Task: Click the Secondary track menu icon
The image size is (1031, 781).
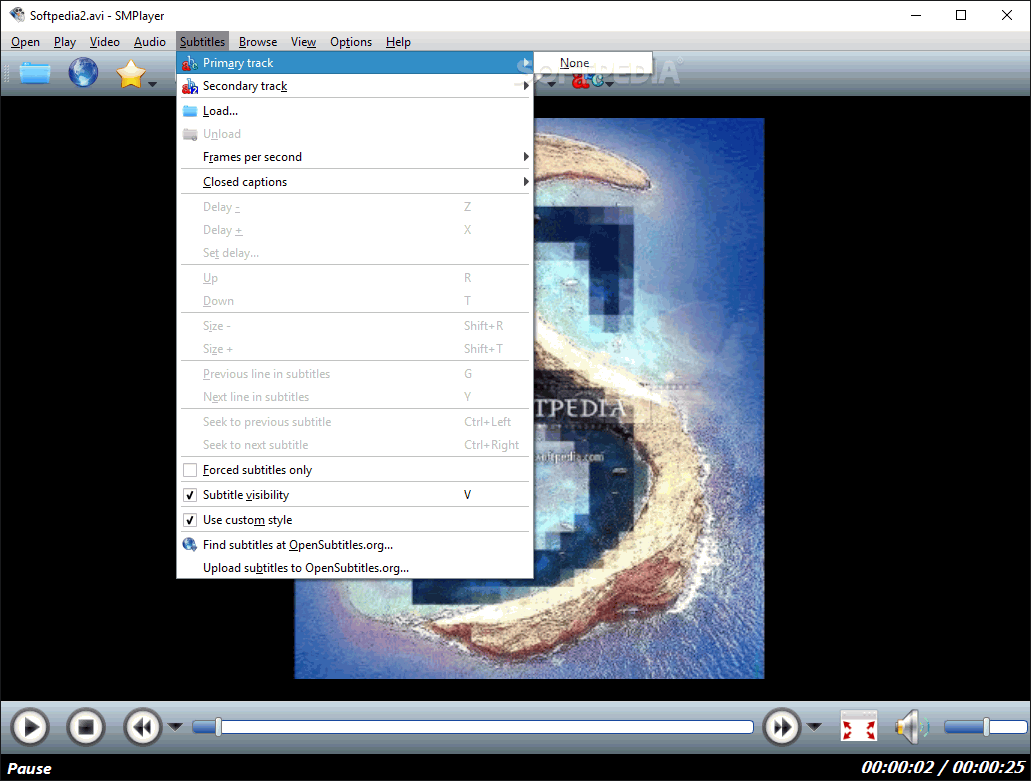Action: 190,86
